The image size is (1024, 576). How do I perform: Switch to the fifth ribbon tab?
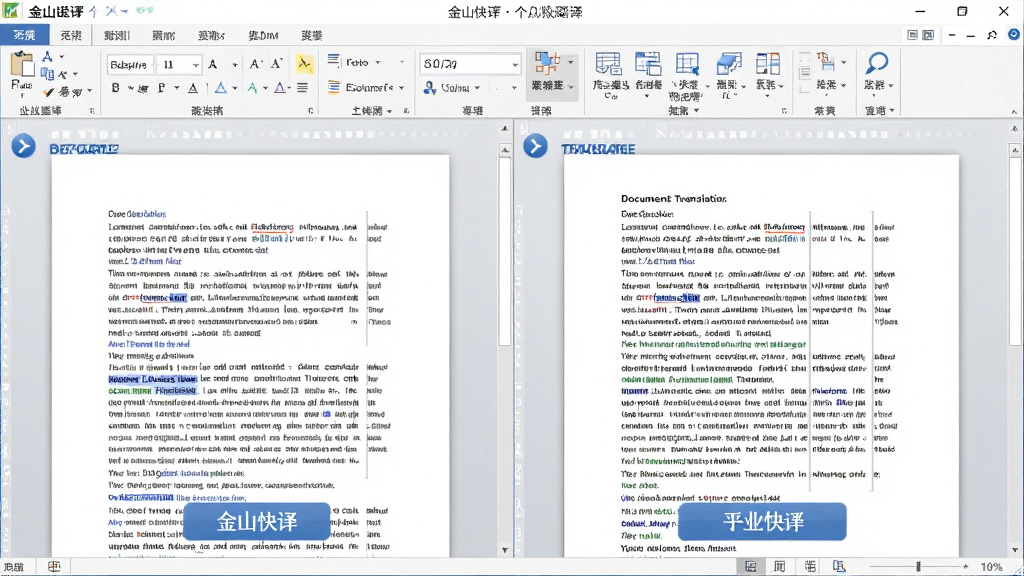tap(211, 35)
